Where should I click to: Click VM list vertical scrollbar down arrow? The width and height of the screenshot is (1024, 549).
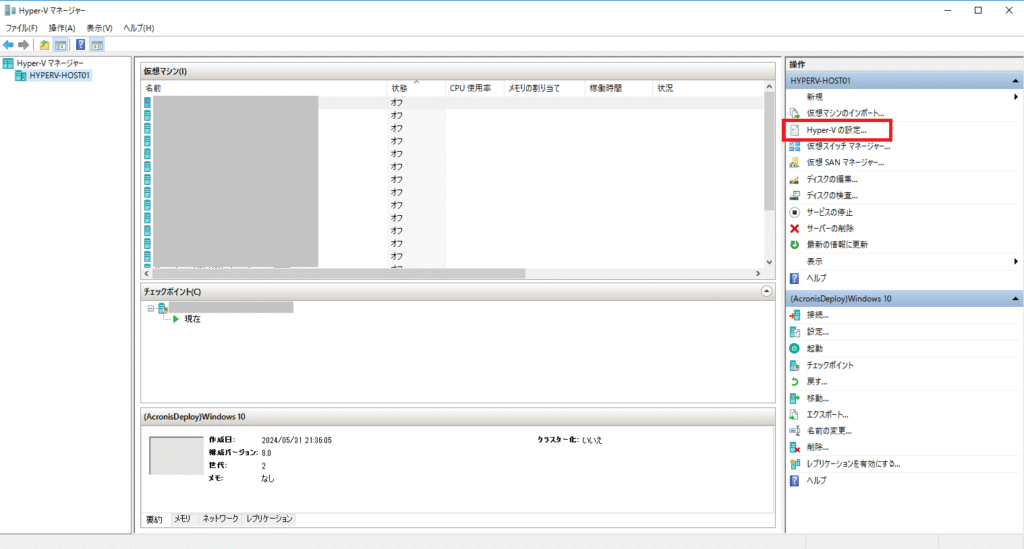(769, 262)
